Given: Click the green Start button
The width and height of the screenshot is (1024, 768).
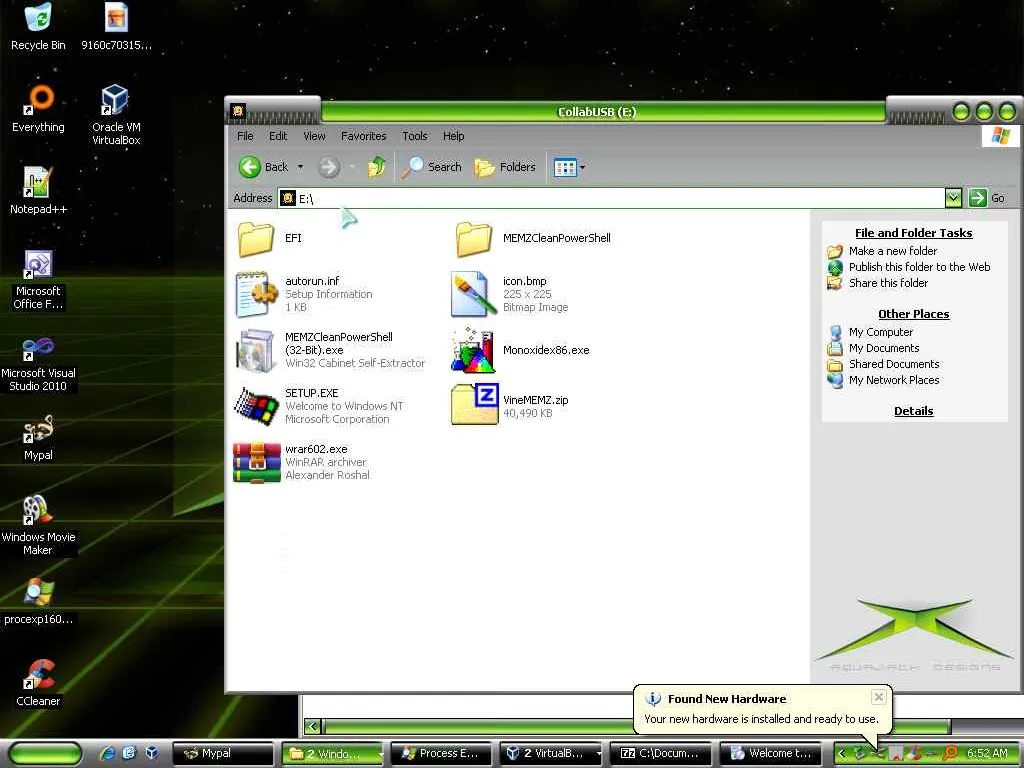Looking at the screenshot, I should pyautogui.click(x=44, y=753).
